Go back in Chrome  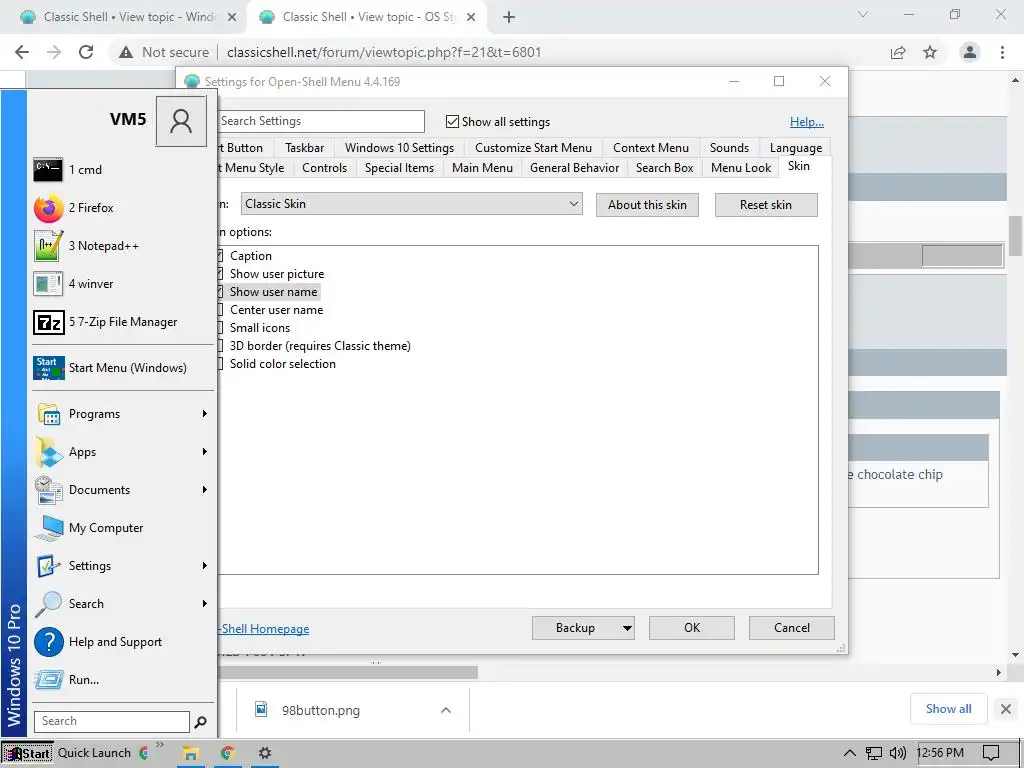[22, 52]
